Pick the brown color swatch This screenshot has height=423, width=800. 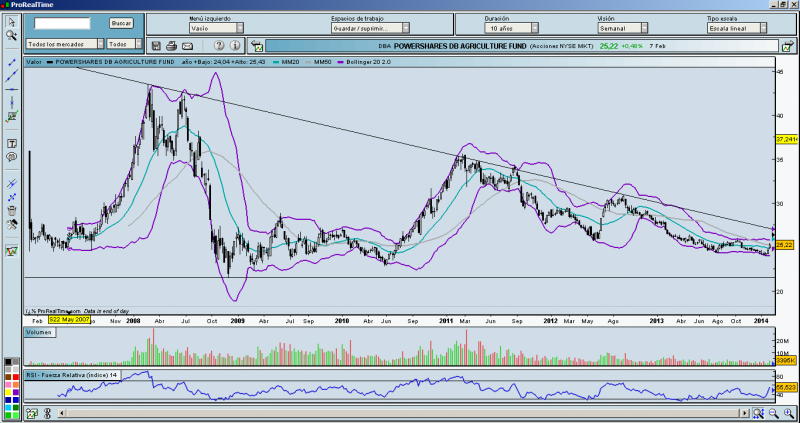pos(8,377)
